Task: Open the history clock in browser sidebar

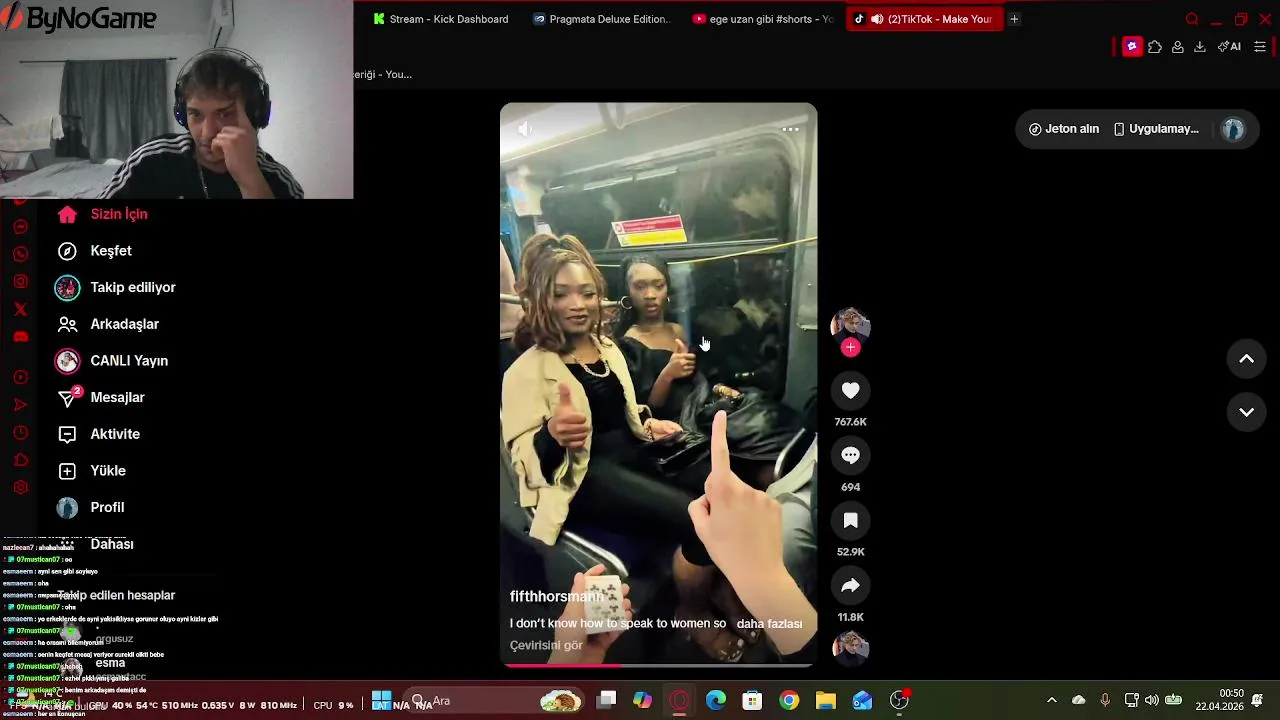Action: tap(20, 433)
